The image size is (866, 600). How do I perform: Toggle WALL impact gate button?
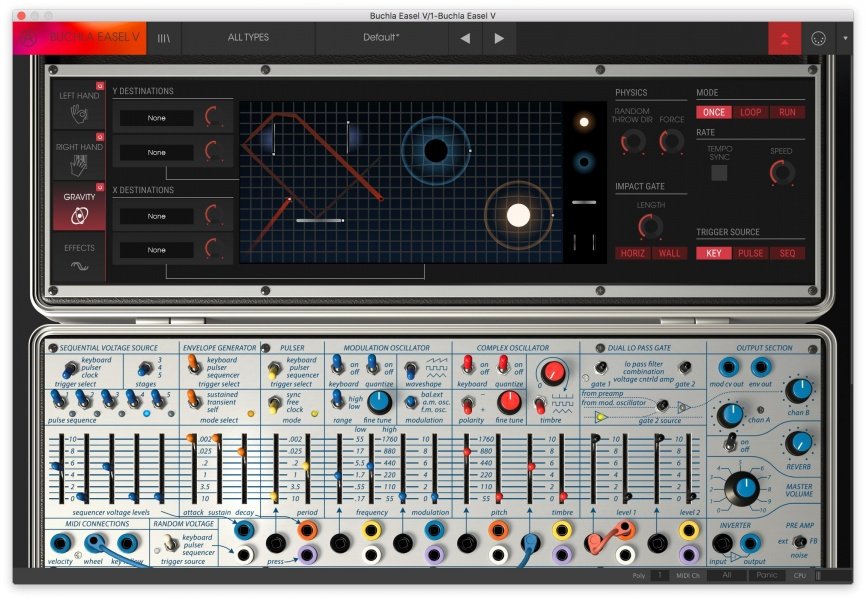(x=669, y=253)
